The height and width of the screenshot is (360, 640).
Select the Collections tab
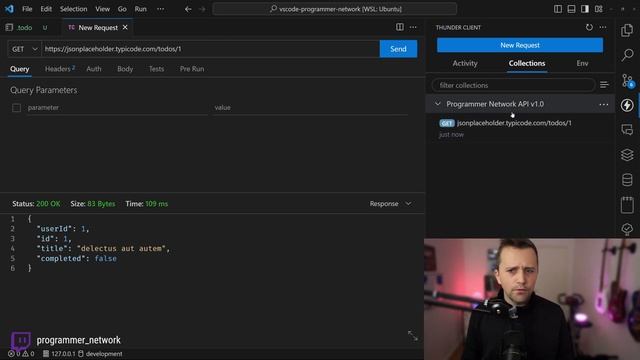[x=527, y=63]
